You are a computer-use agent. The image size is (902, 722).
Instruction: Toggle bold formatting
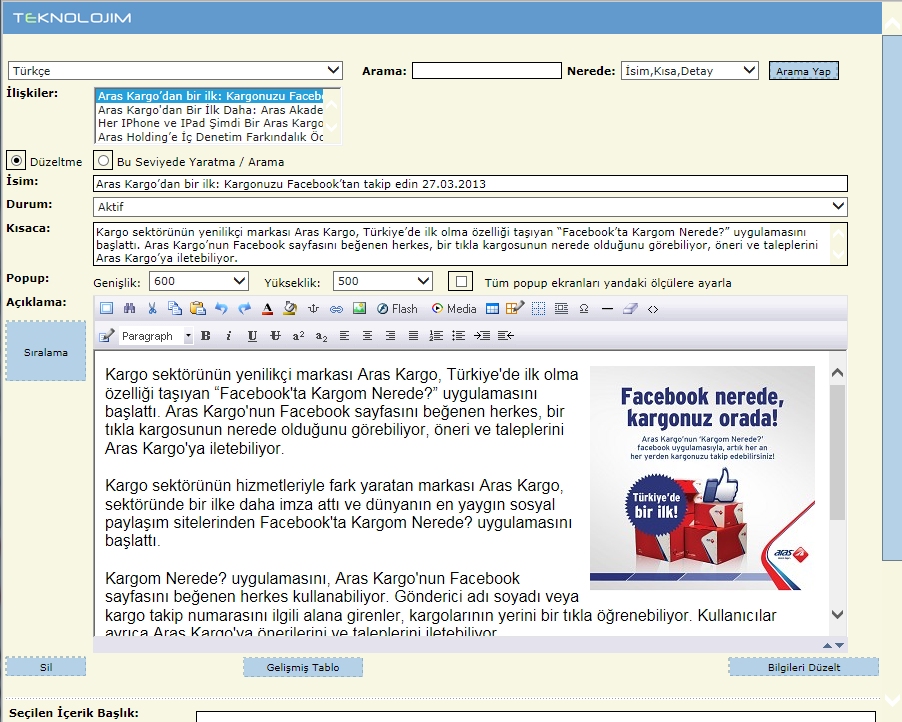205,336
